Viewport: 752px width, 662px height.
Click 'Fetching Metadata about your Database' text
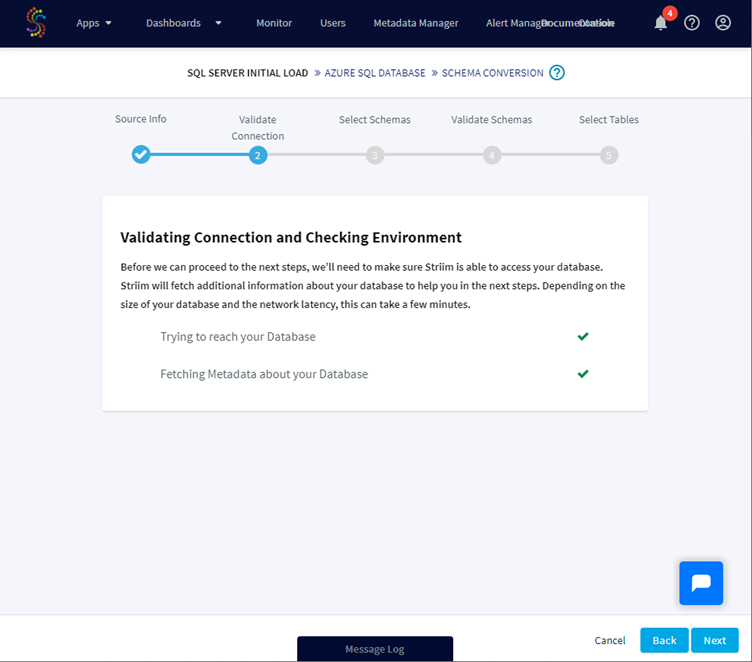pos(264,374)
